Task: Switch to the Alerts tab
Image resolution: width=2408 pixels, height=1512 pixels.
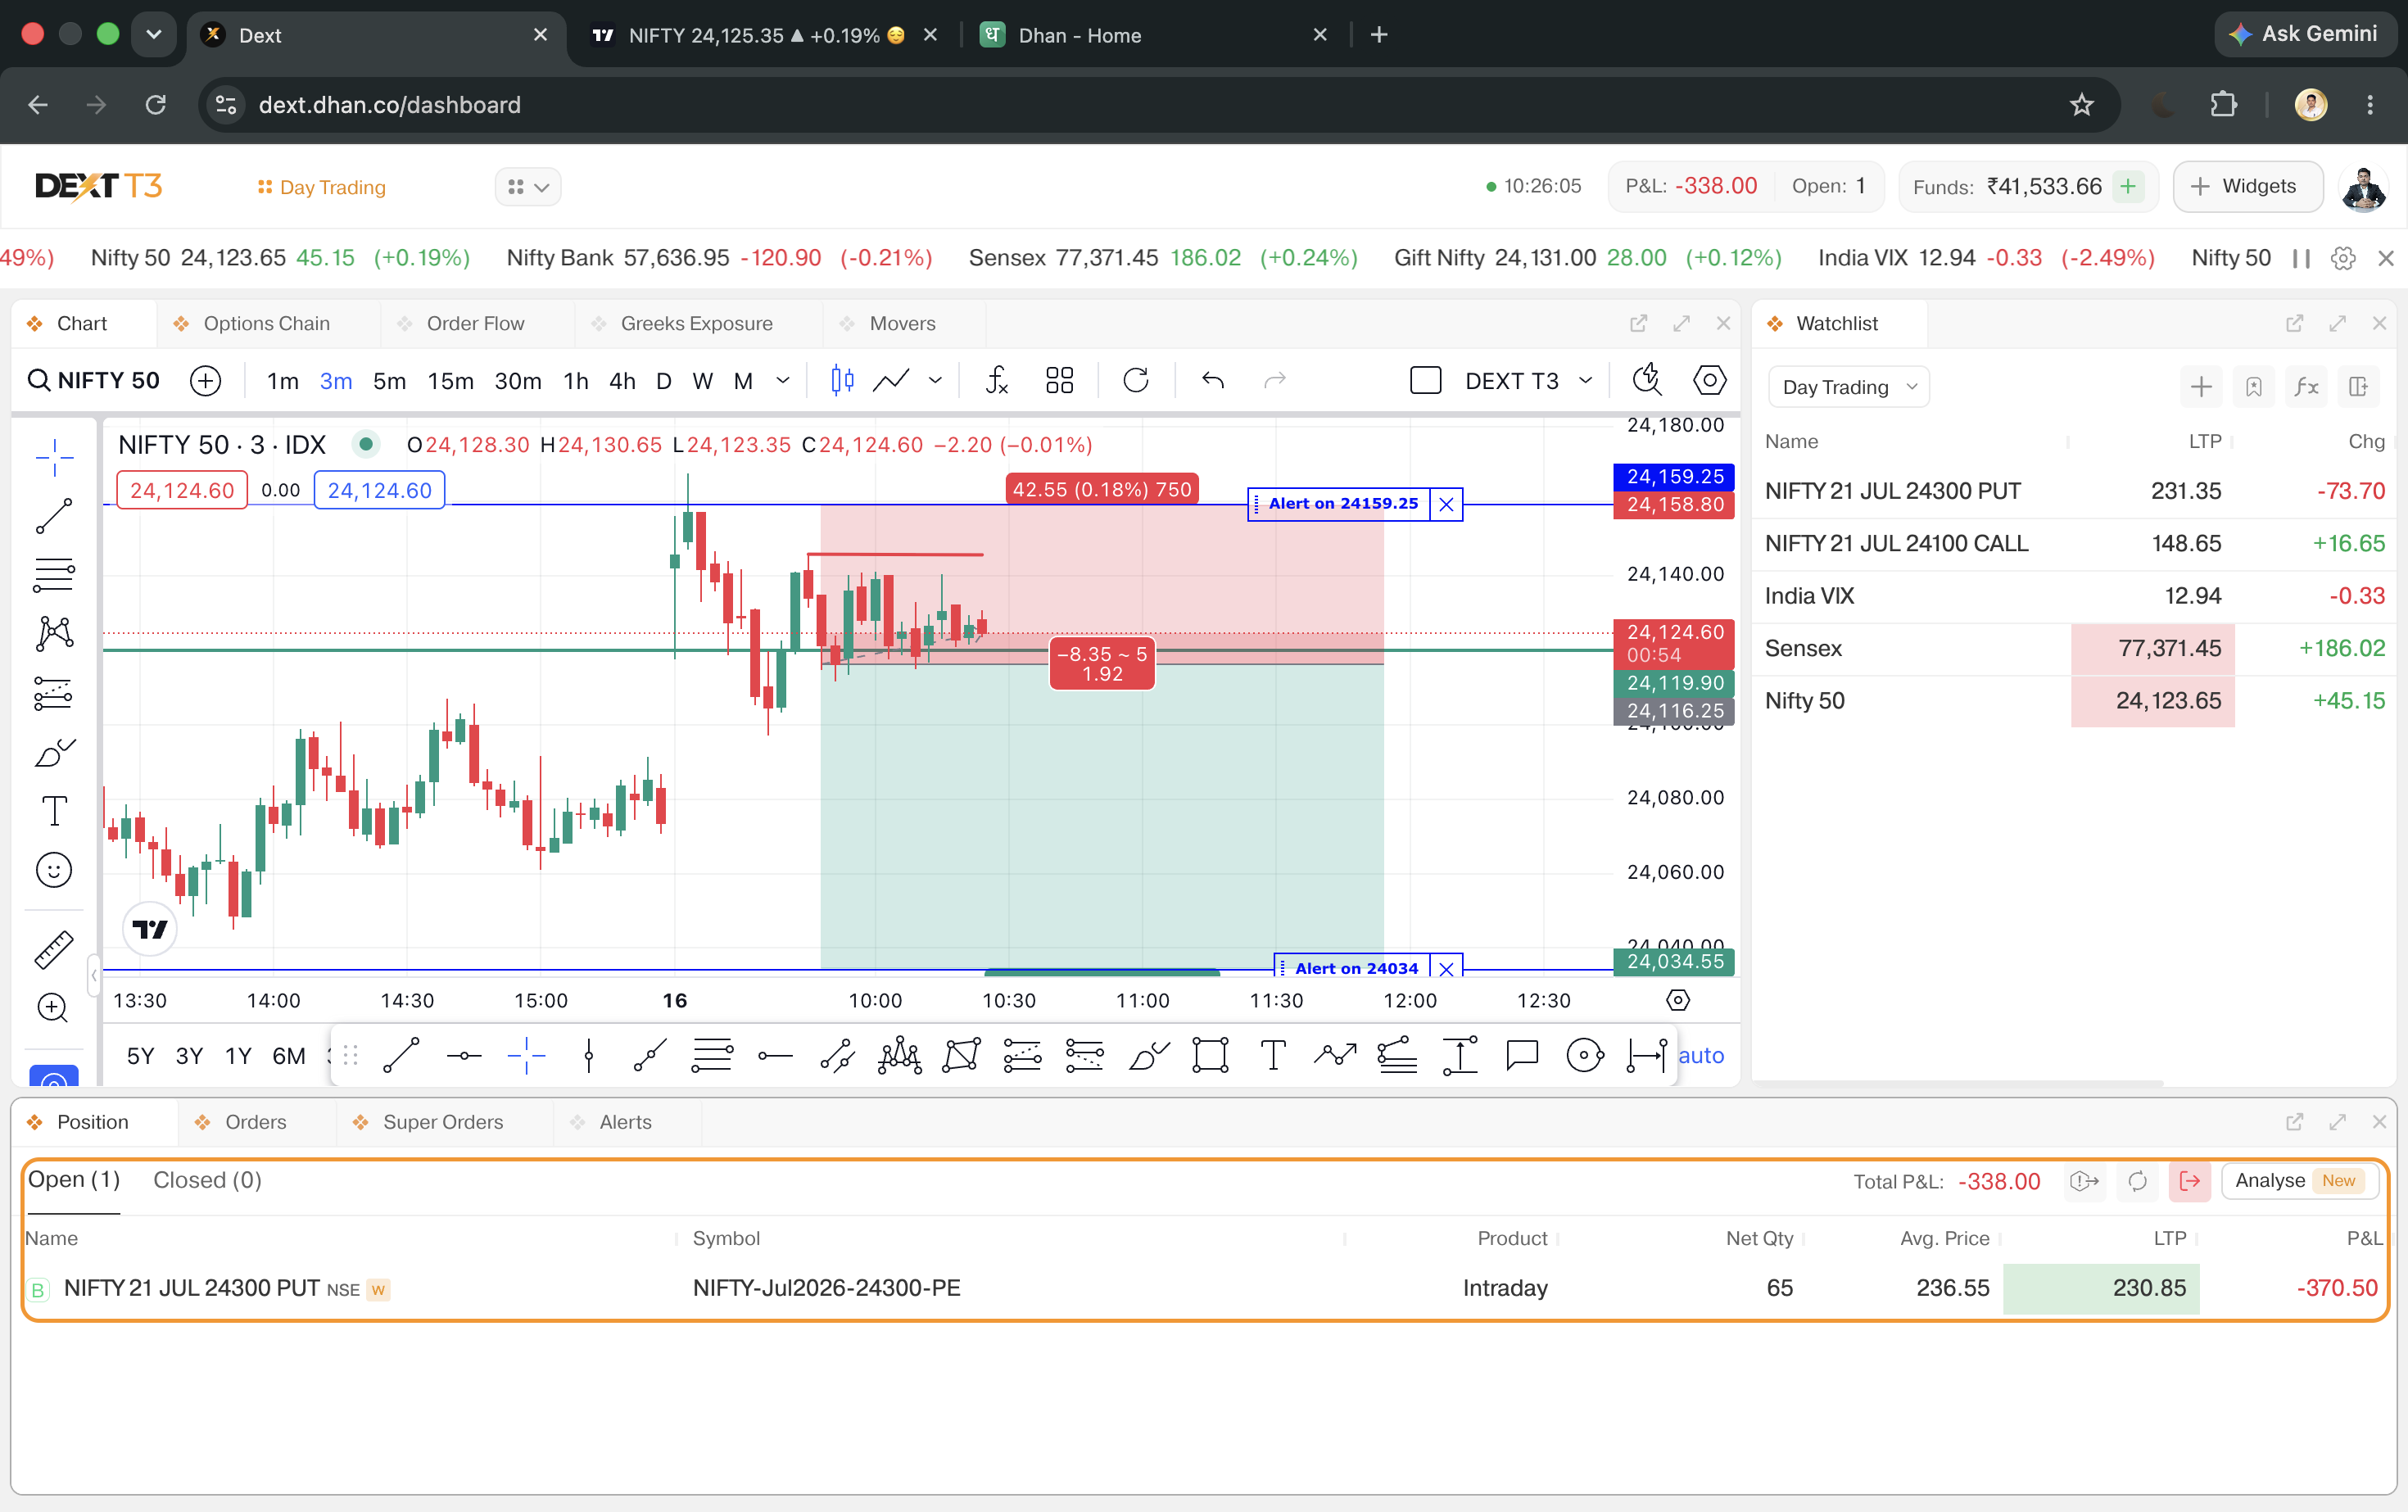Action: pos(625,1122)
